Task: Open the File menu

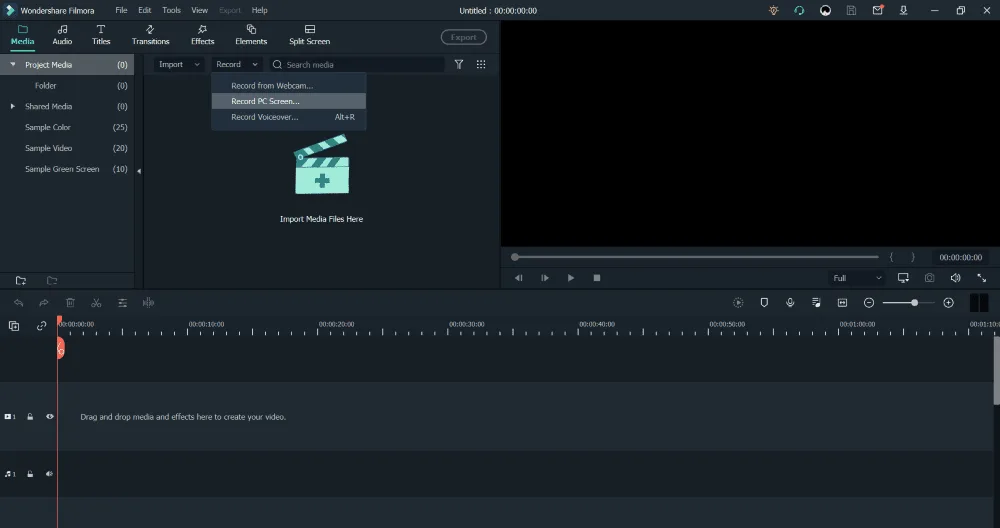Action: point(121,10)
